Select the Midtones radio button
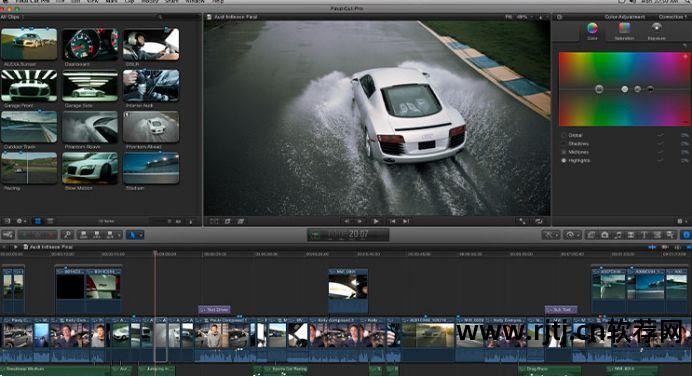692x377 pixels. click(564, 152)
